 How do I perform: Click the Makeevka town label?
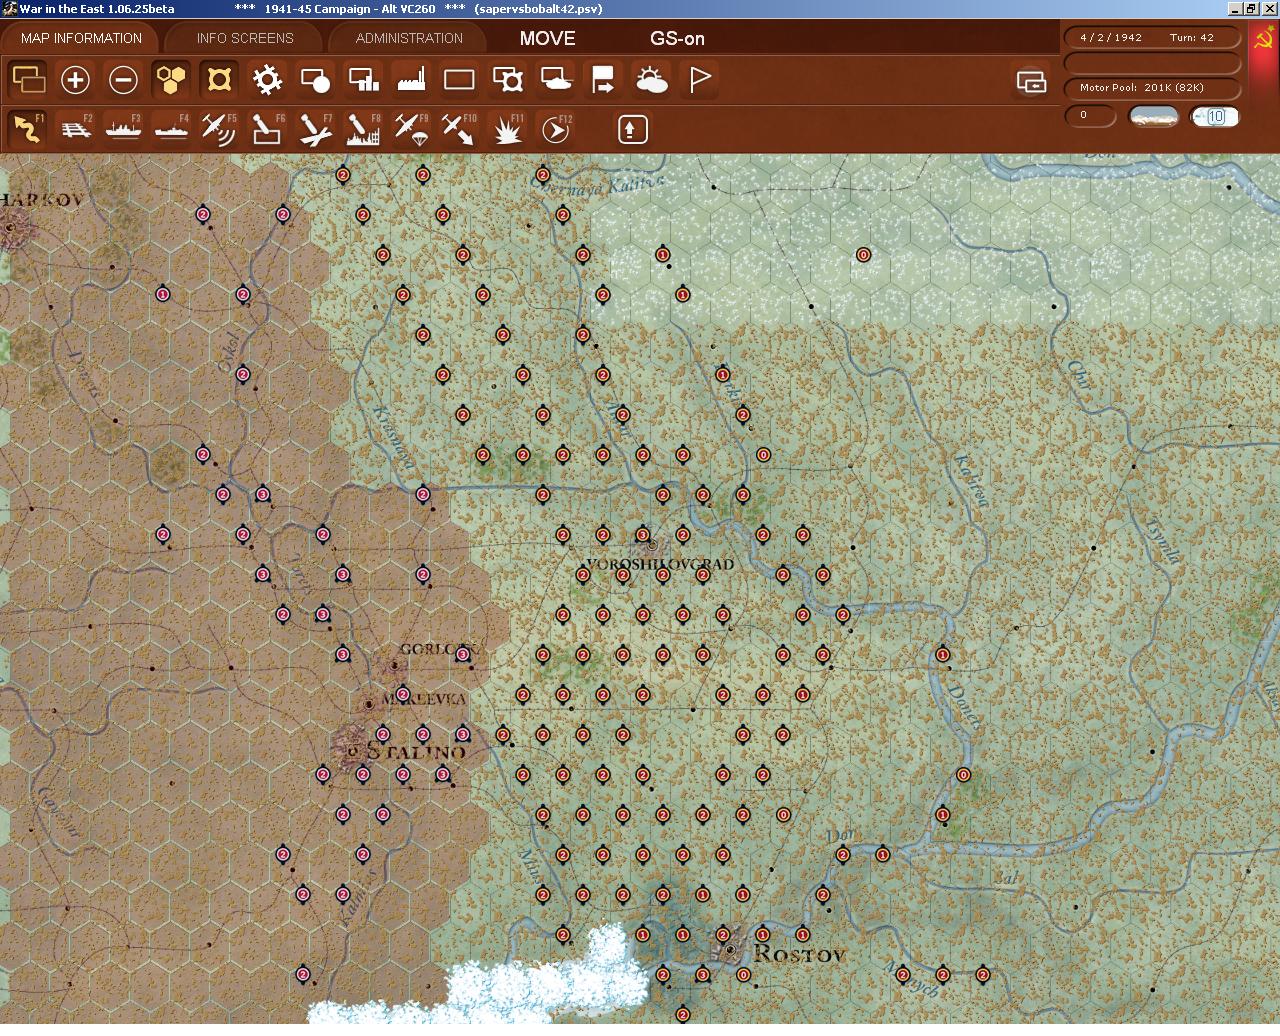424,699
